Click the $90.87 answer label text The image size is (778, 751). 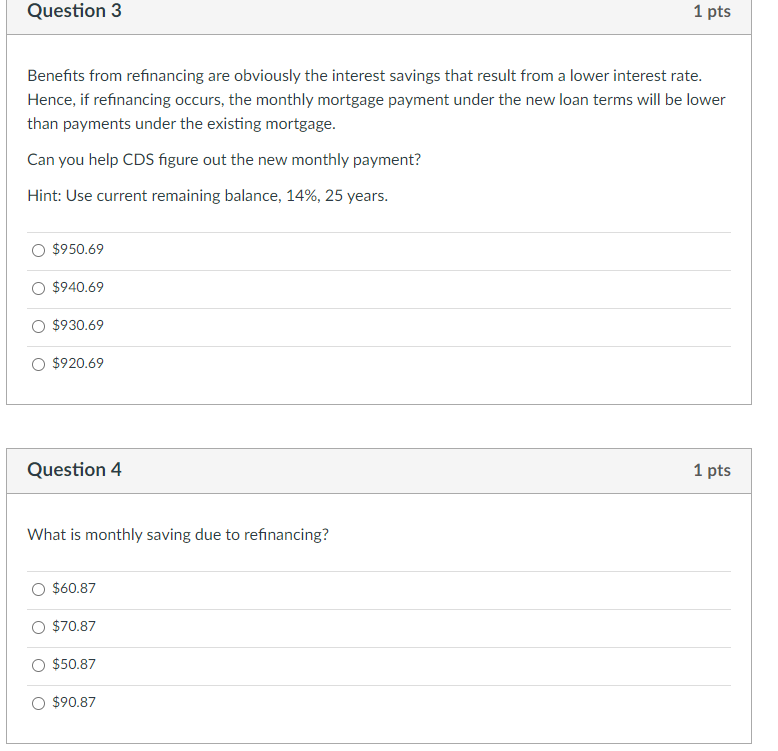74,703
